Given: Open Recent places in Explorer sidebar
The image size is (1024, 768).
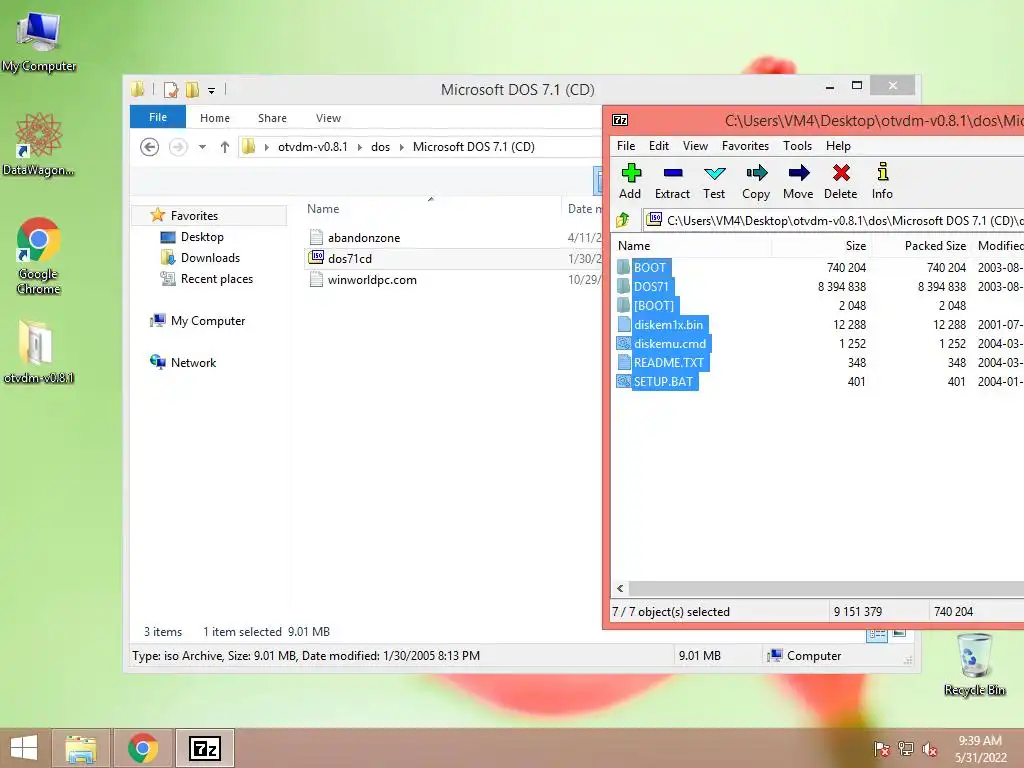Looking at the screenshot, I should click(217, 279).
